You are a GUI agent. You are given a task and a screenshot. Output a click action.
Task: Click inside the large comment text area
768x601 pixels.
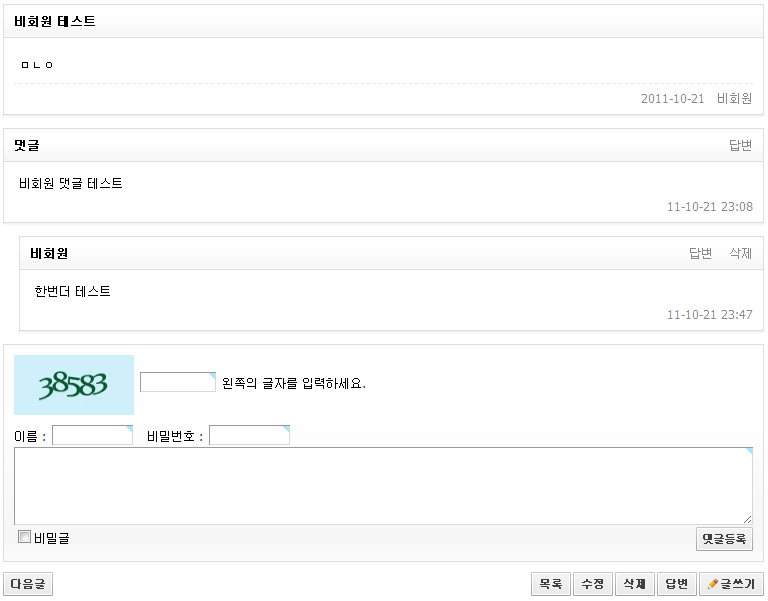point(383,485)
